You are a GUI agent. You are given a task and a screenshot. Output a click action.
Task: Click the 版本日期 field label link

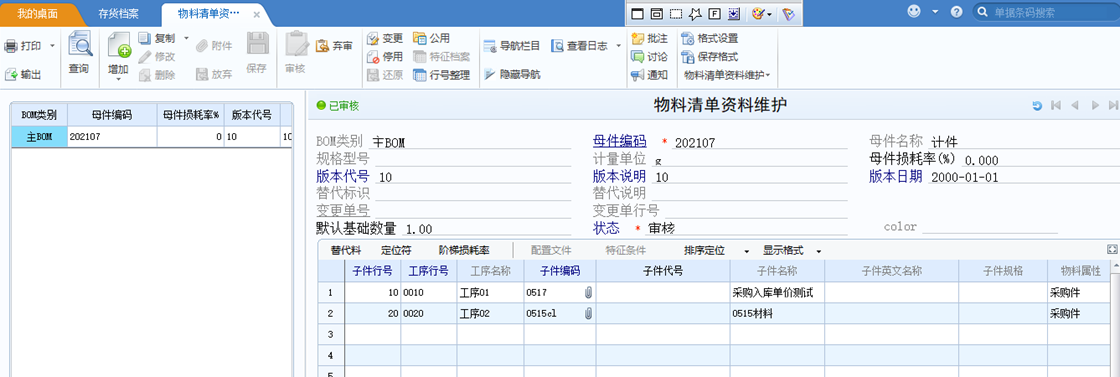point(896,176)
